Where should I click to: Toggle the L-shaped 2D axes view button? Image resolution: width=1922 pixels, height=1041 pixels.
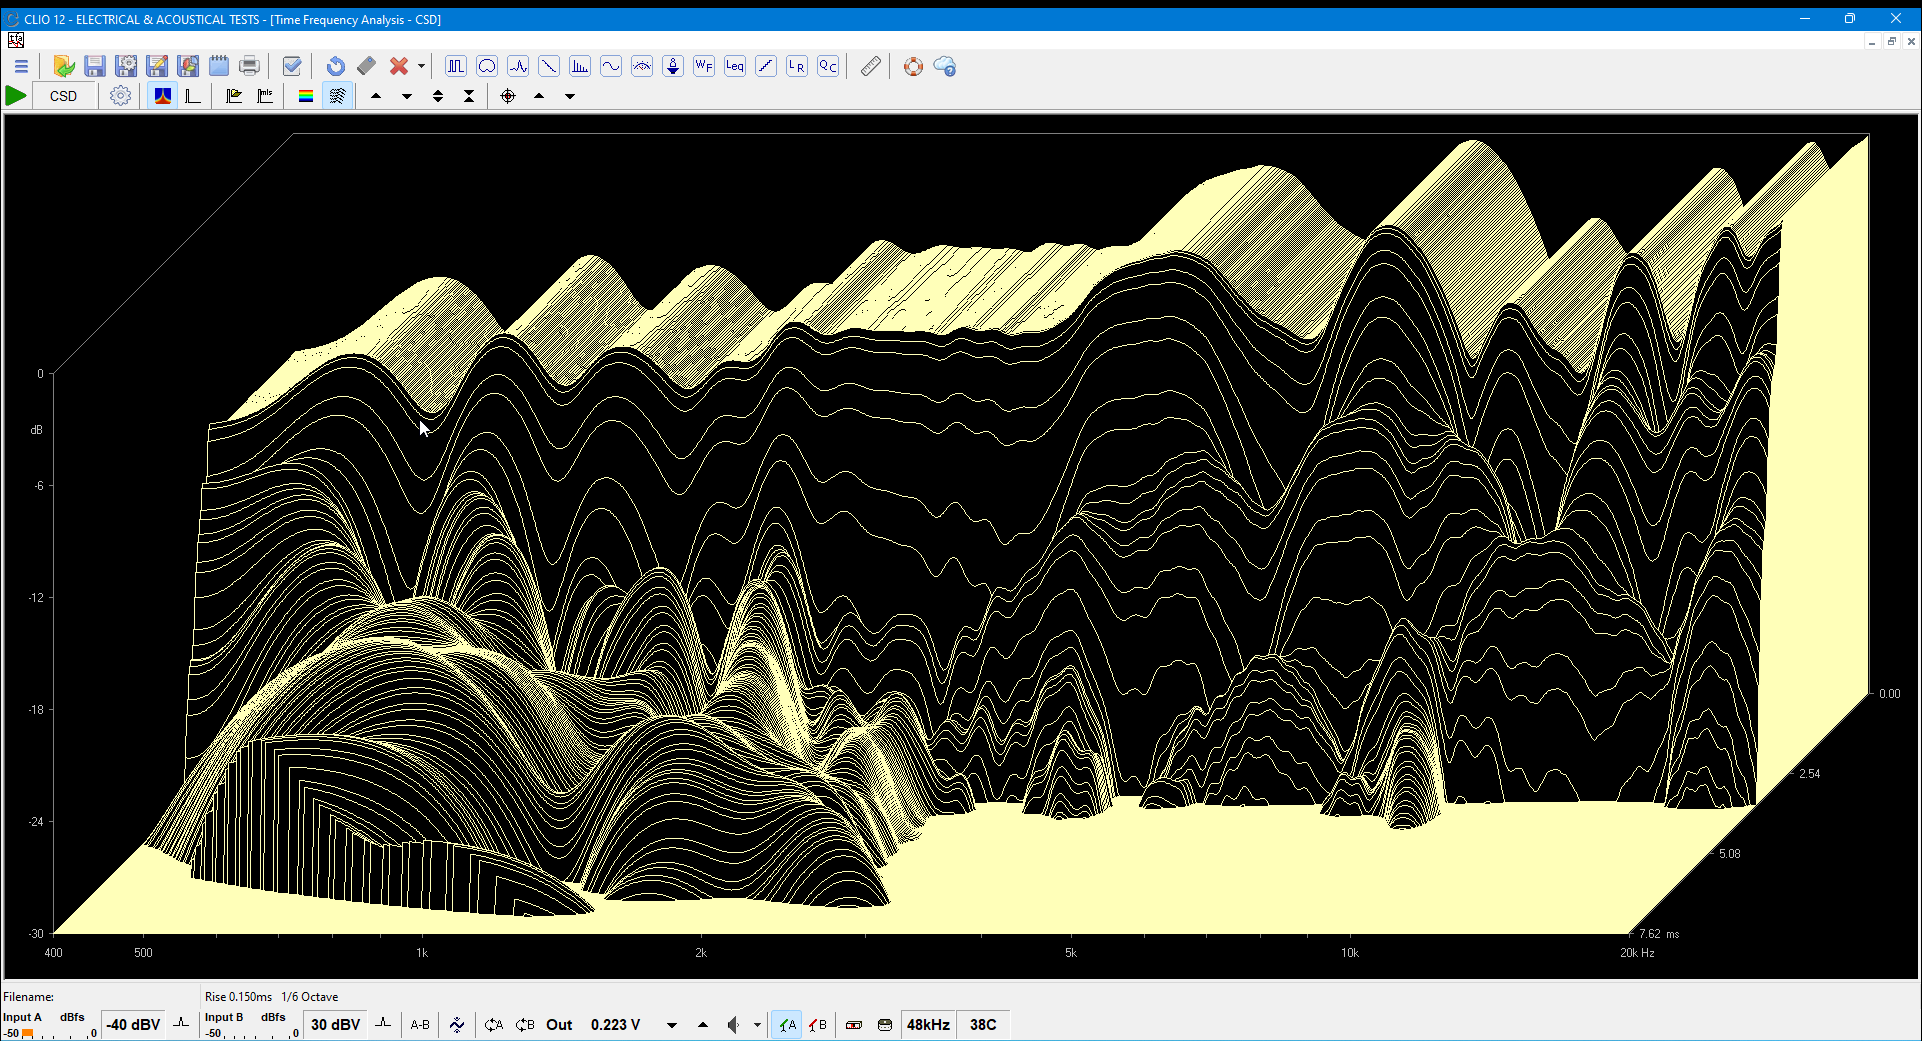(x=193, y=96)
